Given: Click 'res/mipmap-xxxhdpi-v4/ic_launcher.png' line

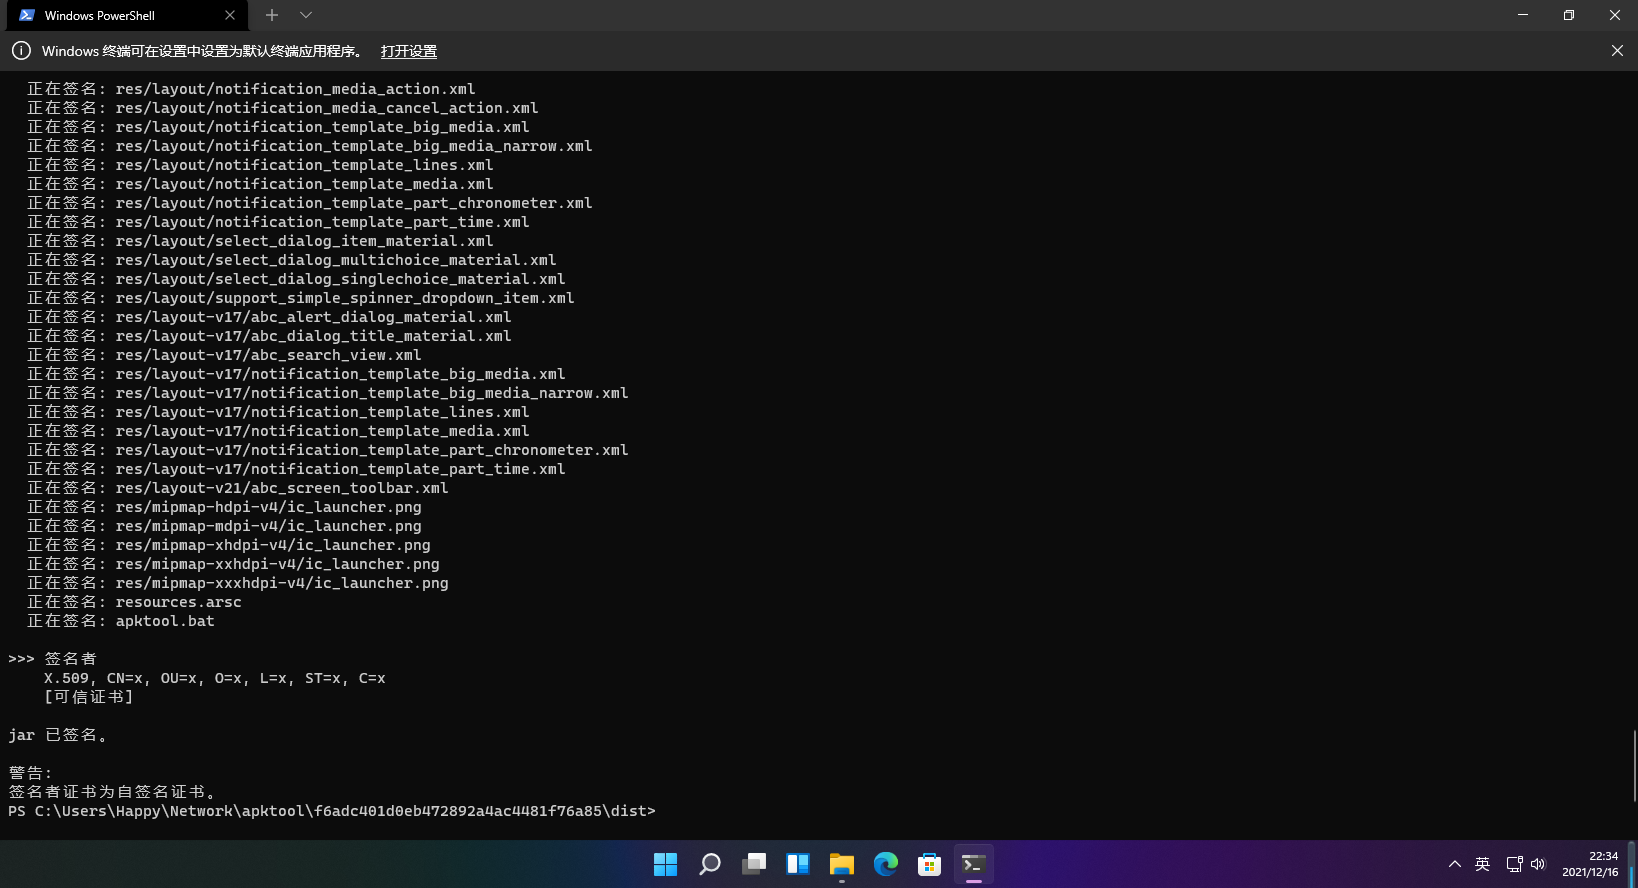Looking at the screenshot, I should (x=238, y=583).
